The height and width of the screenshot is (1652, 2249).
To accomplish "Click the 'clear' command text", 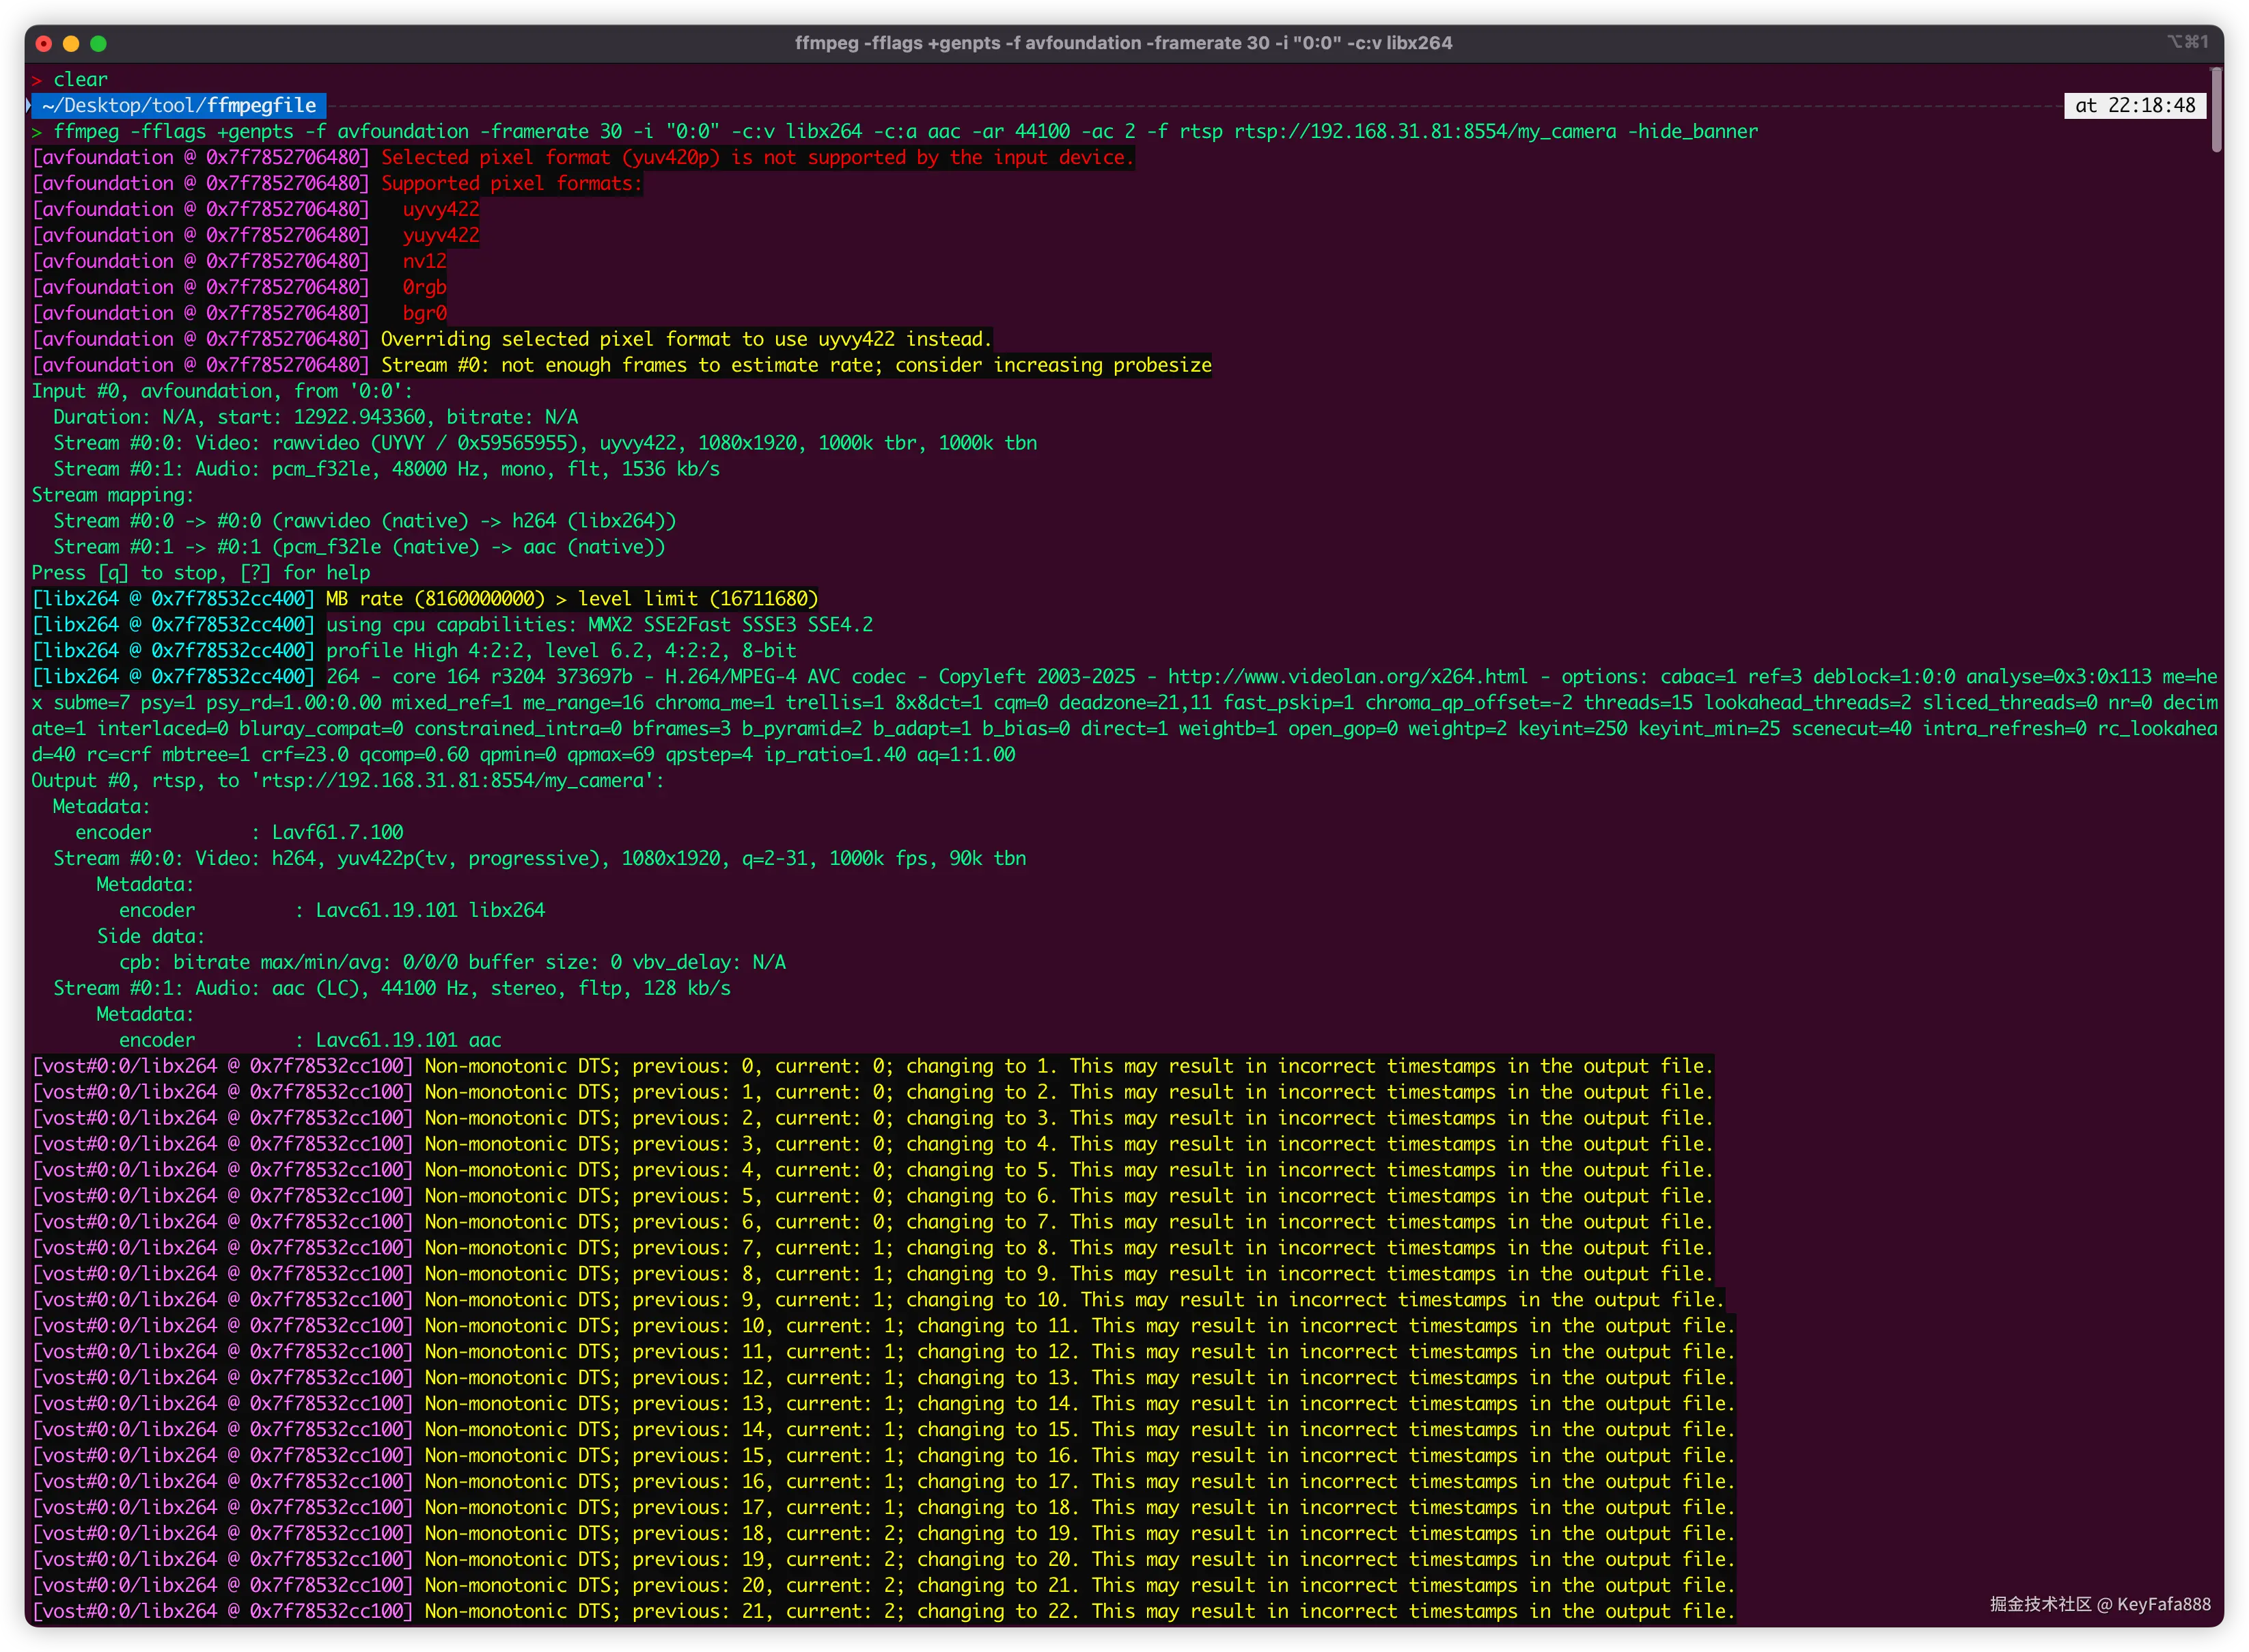I will (80, 80).
